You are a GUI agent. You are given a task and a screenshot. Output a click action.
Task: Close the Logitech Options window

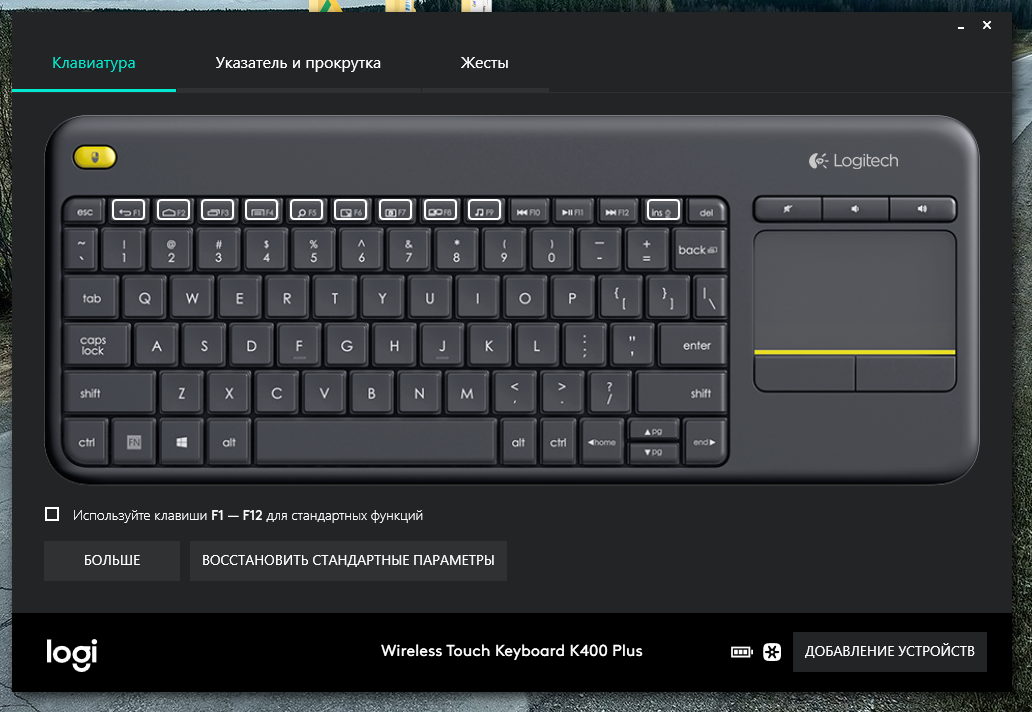(x=987, y=25)
